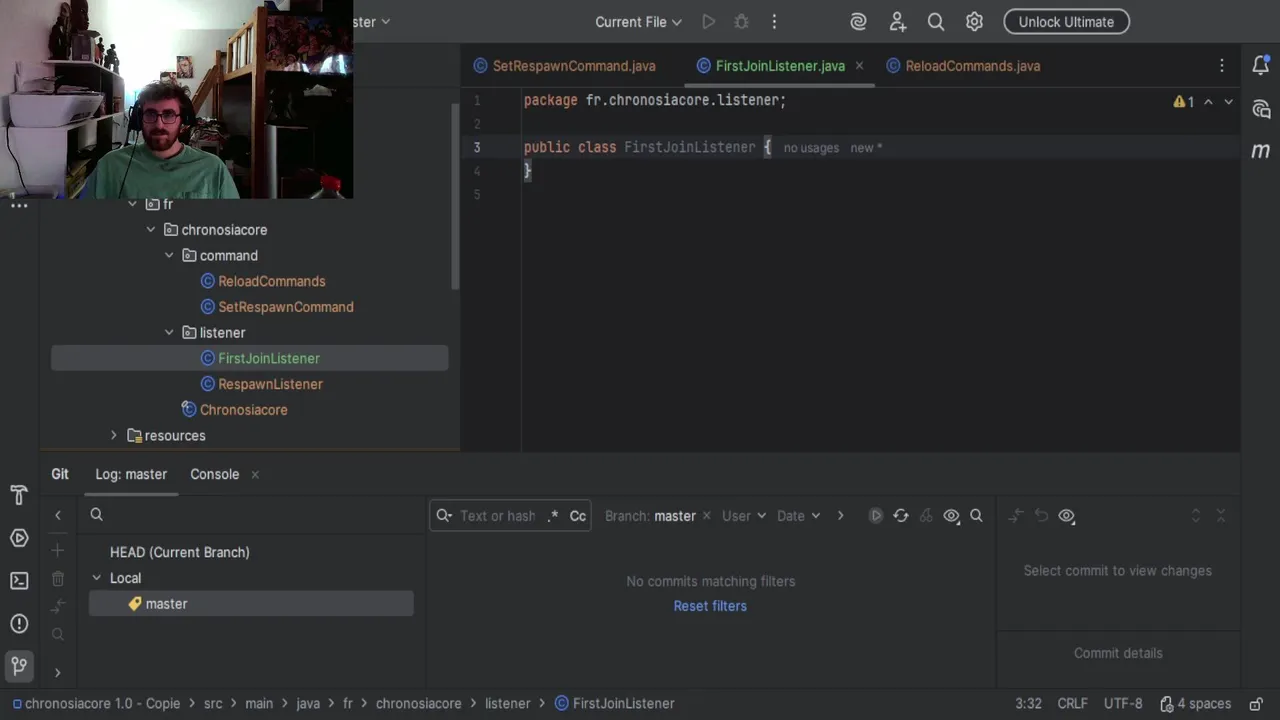1280x720 pixels.
Task: Open view options eye icon in changes pane
Action: (1066, 516)
